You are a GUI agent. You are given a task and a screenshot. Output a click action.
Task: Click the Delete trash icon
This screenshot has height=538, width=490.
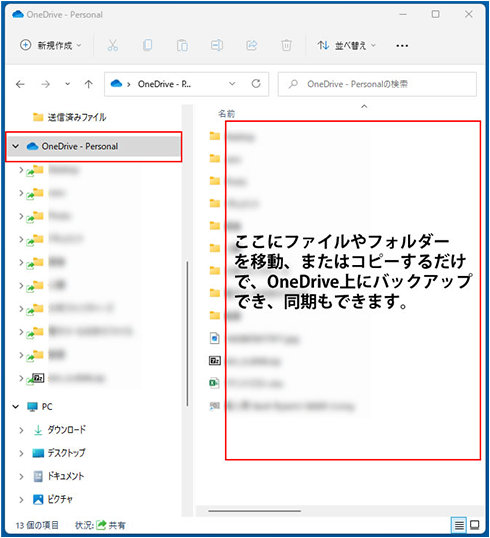tap(286, 45)
